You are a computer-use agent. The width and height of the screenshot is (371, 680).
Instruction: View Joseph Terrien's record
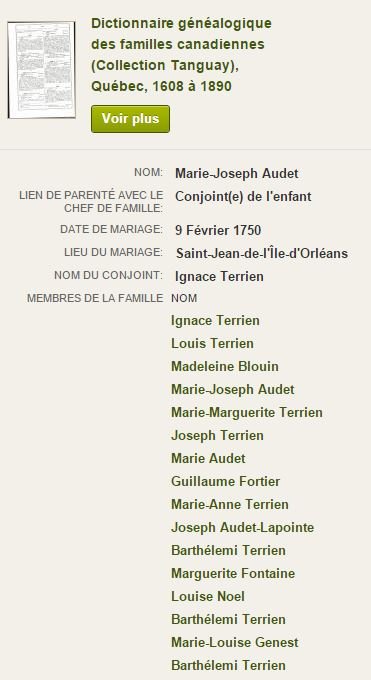[x=217, y=435]
